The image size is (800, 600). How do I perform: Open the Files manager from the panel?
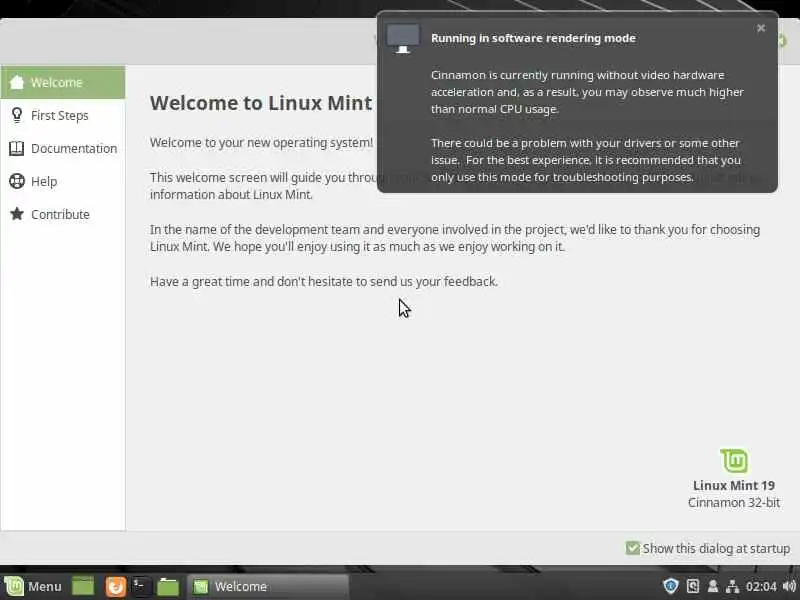168,587
